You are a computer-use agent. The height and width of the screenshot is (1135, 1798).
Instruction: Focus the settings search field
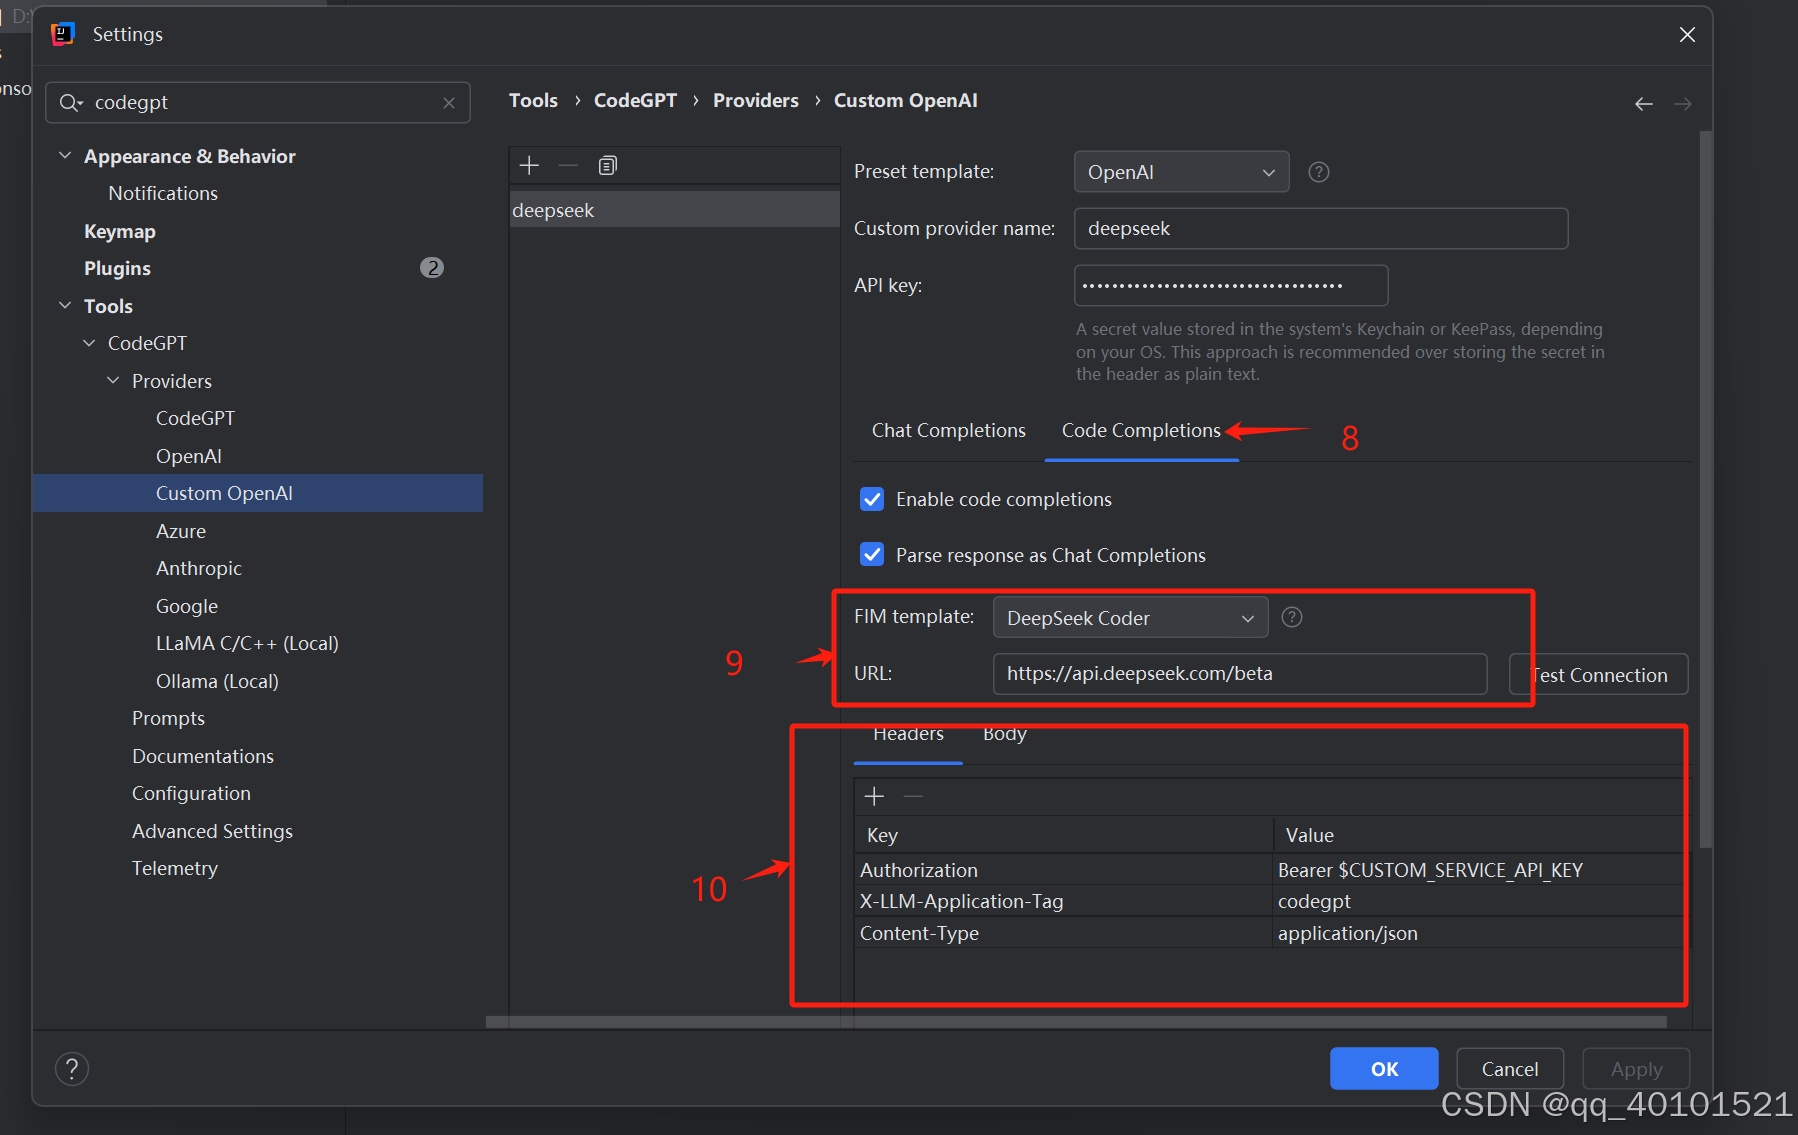(x=258, y=103)
